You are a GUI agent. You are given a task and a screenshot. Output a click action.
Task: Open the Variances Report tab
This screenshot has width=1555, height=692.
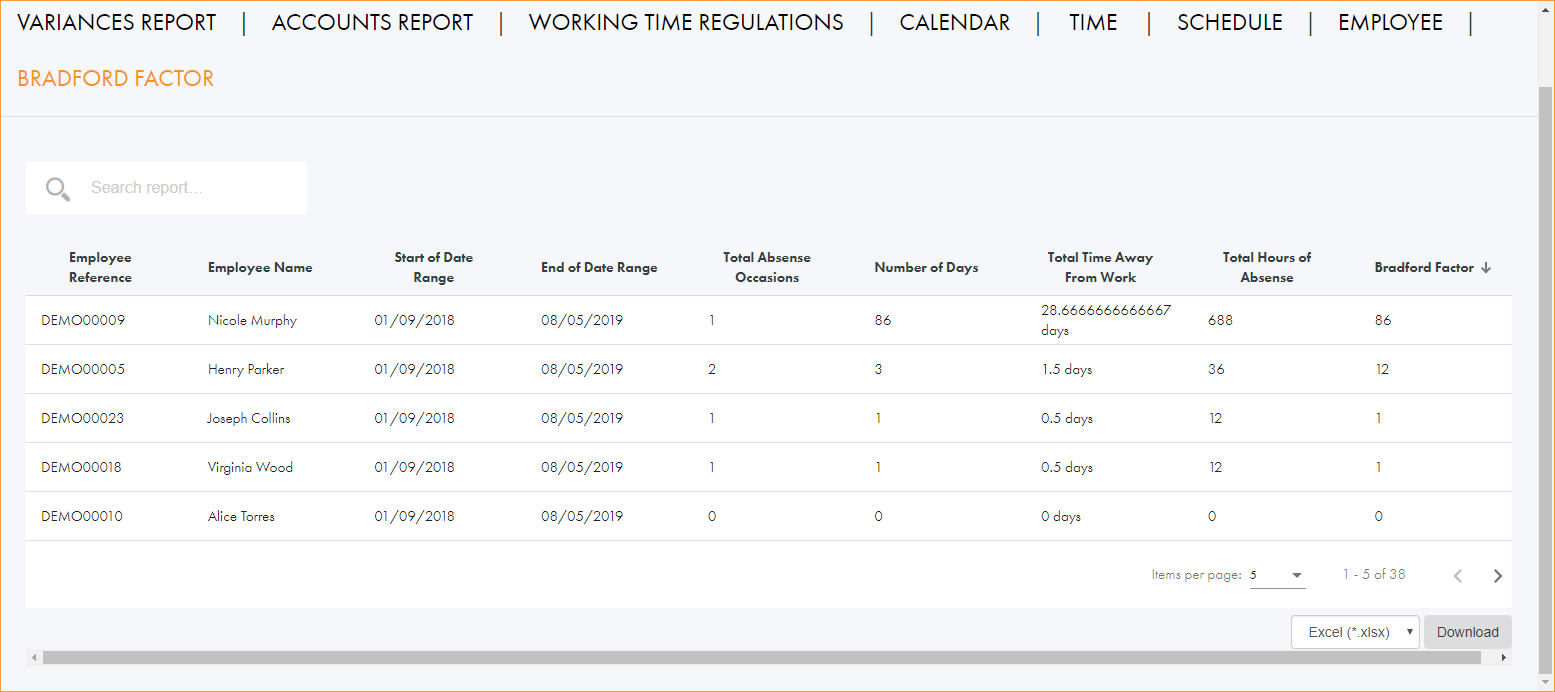pos(116,23)
